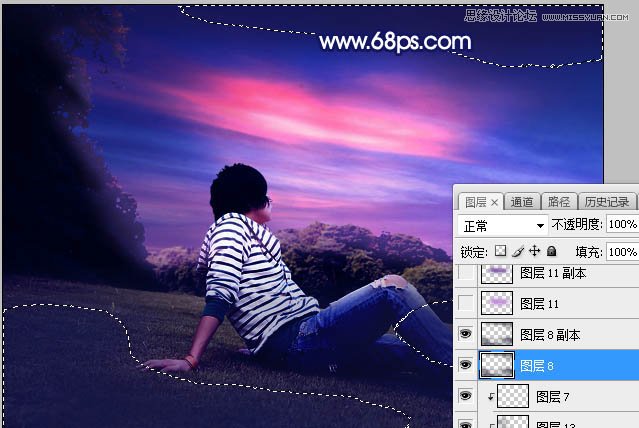Image resolution: width=639 pixels, height=428 pixels.
Task: Click the clipping mask arrow on 图层 7
Action: click(491, 396)
